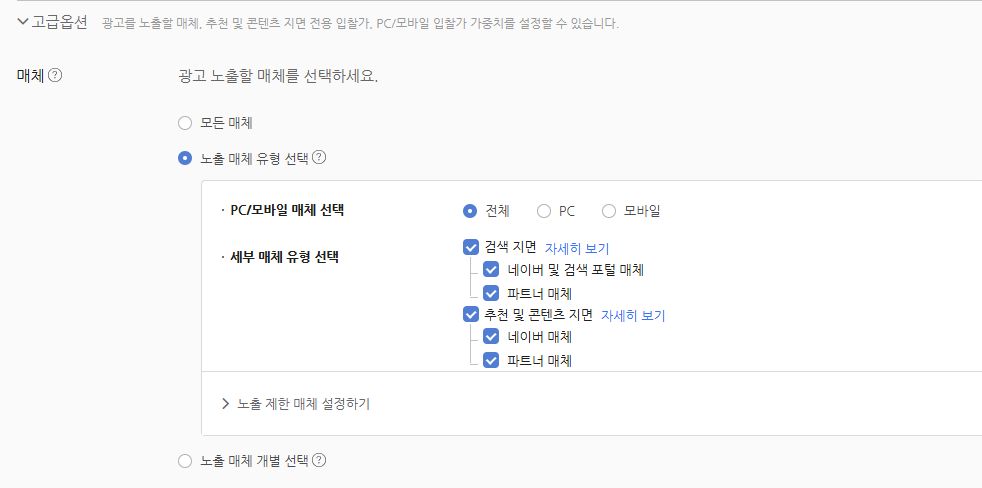Toggle the 네이버 매체 checkbox
The width and height of the screenshot is (982, 488).
click(491, 337)
